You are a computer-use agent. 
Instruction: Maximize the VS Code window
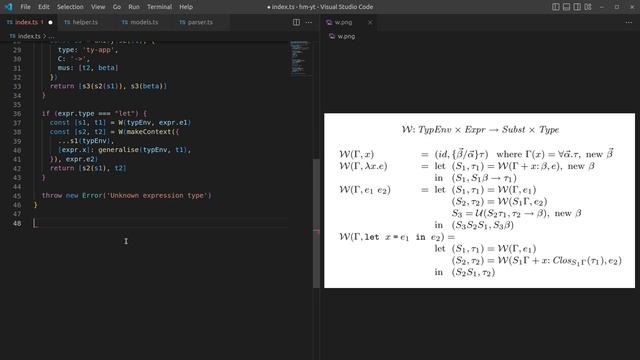[617, 7]
